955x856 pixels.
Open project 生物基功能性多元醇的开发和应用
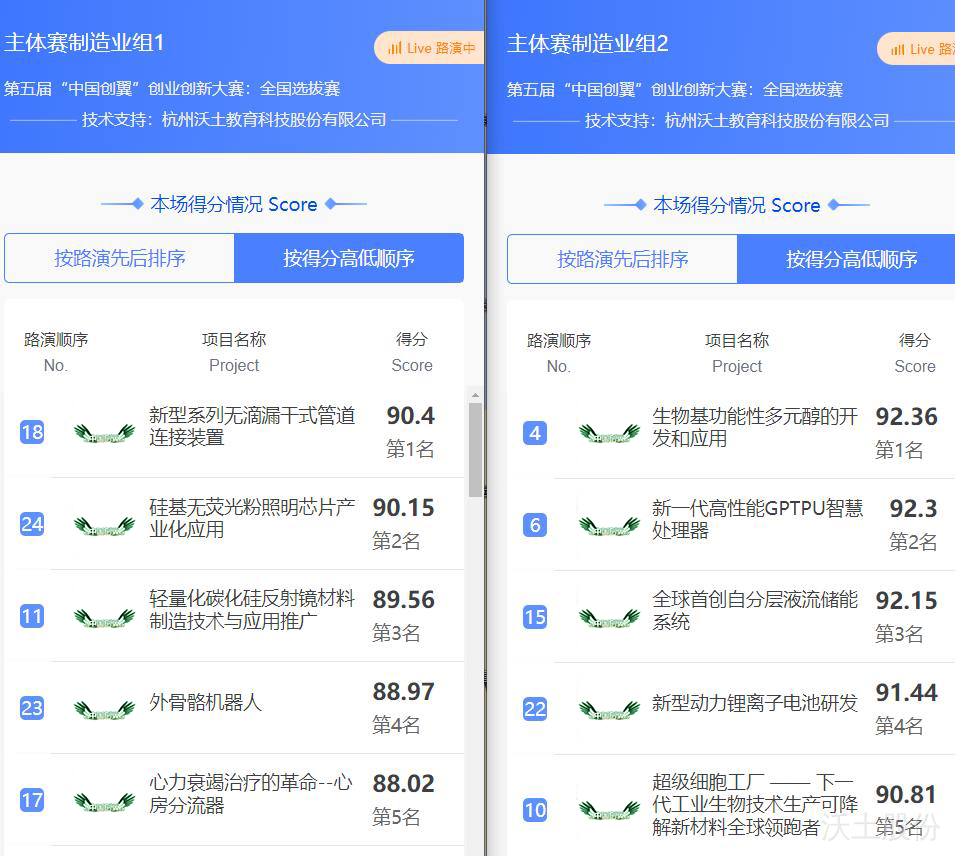[x=754, y=427]
